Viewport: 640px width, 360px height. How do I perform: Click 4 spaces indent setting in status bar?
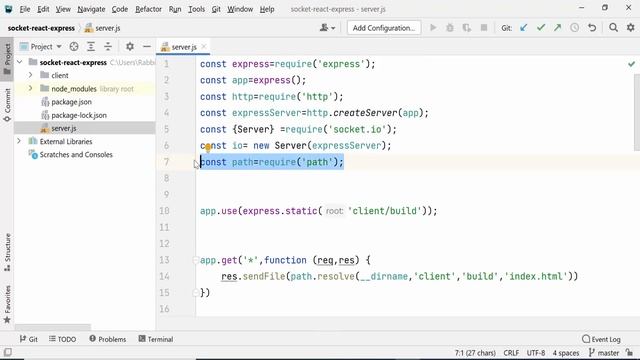[x=566, y=353]
